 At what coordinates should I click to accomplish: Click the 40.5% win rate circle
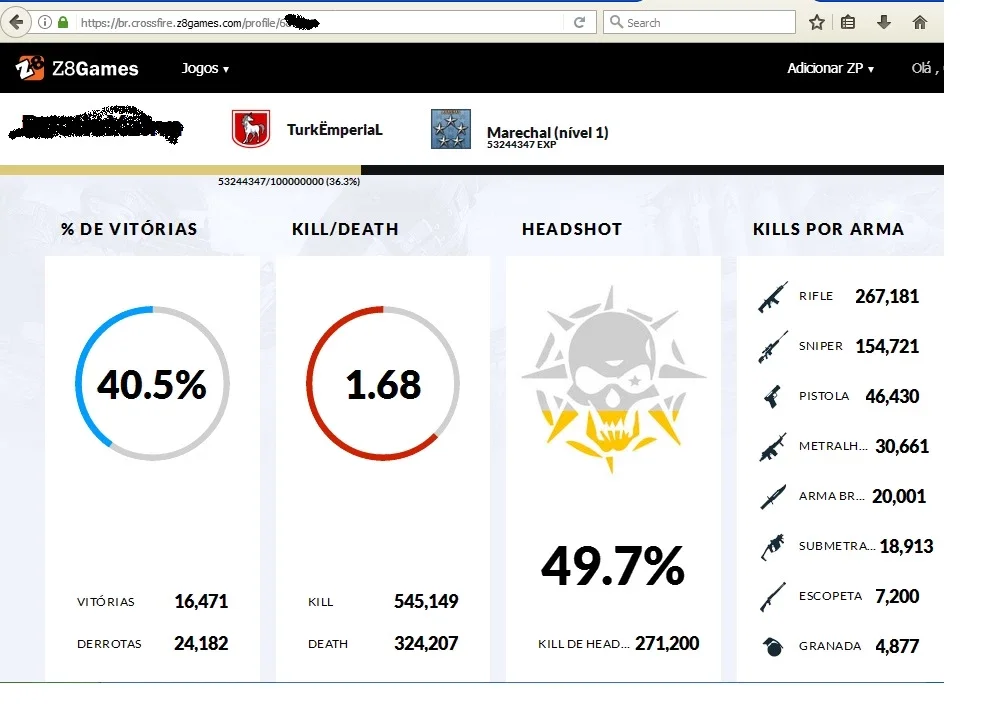pyautogui.click(x=152, y=384)
